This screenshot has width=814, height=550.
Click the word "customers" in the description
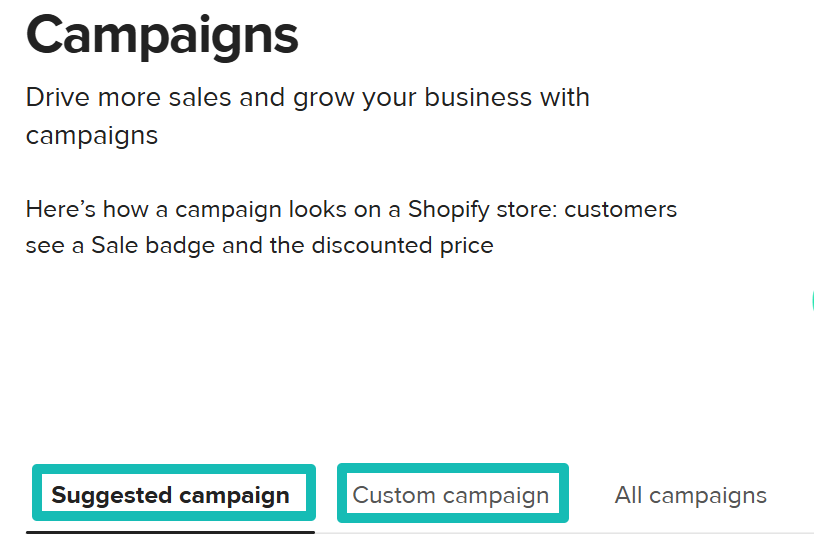(x=621, y=210)
